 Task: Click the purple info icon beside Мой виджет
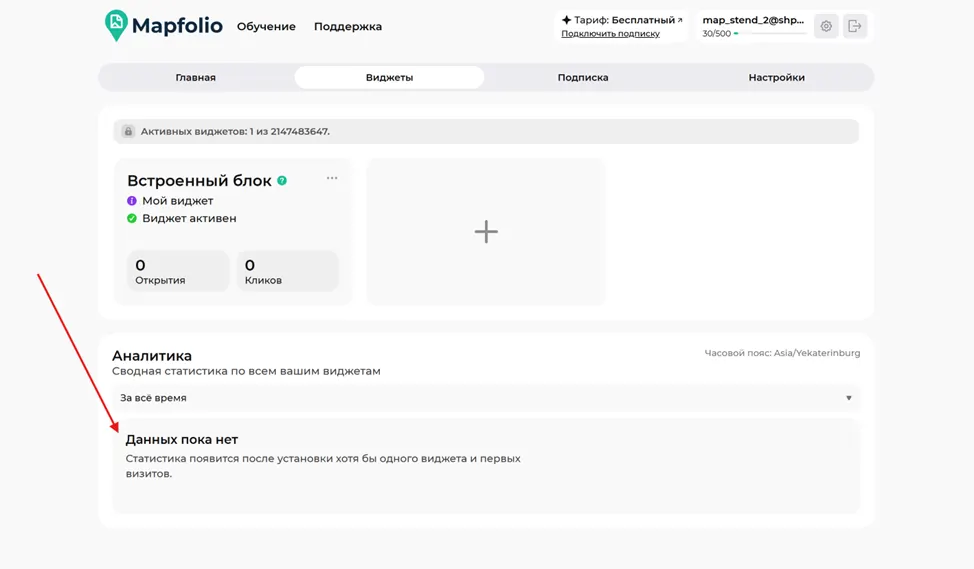tap(132, 201)
